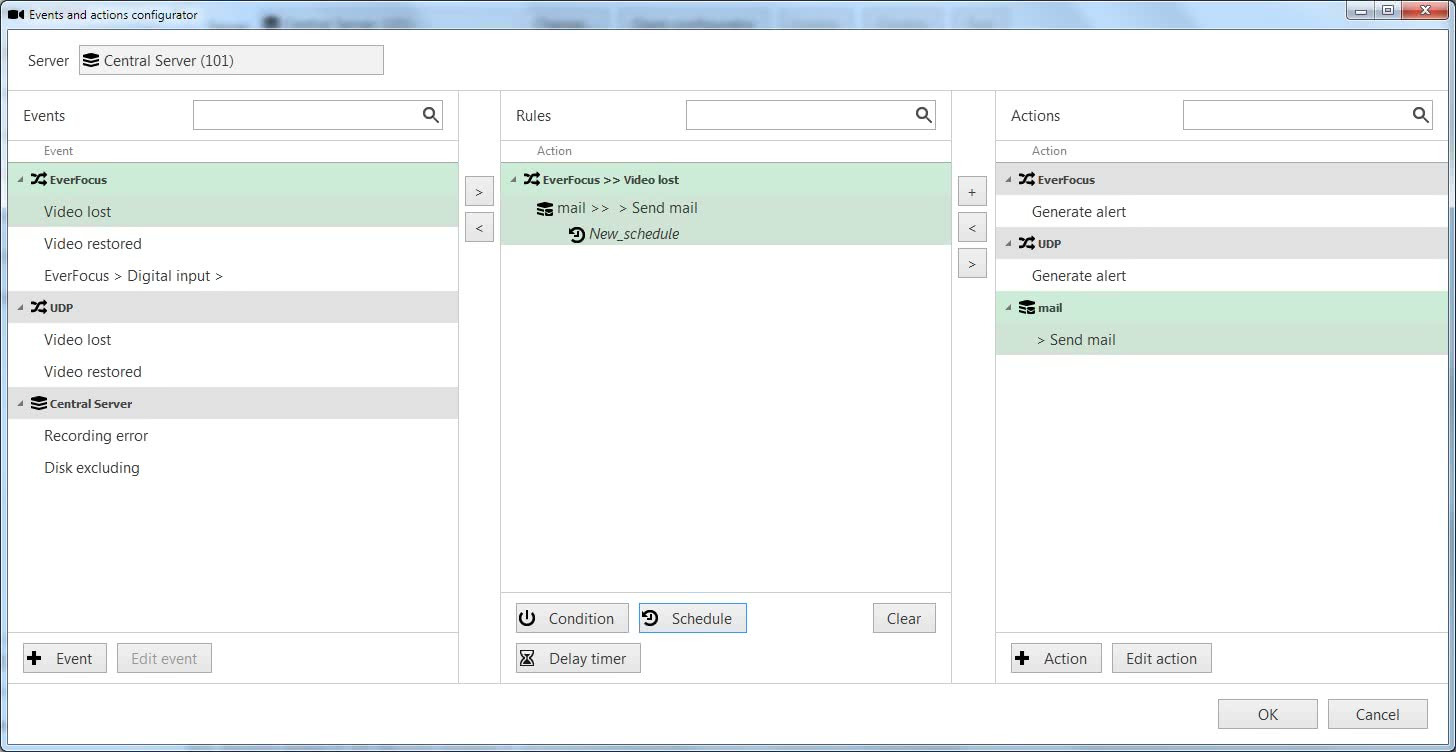Collapse the EverFocus group in Events
This screenshot has width=1456, height=752.
pyautogui.click(x=20, y=180)
